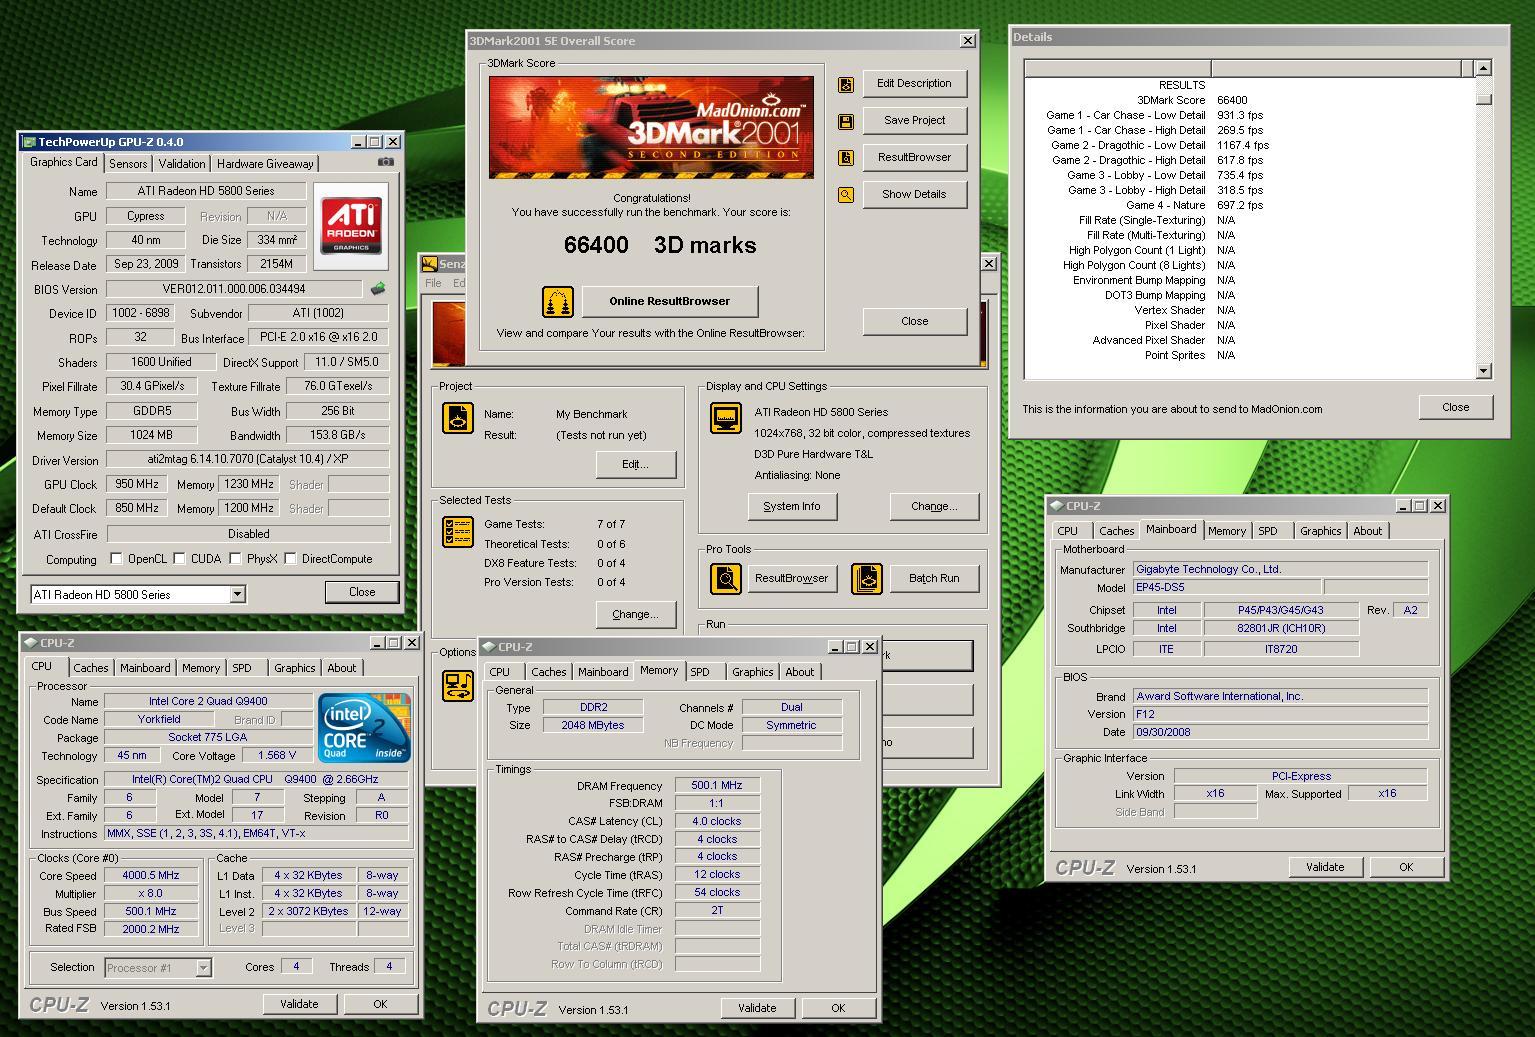This screenshot has width=1535, height=1037.
Task: Click the DRAM Frequency 500.1 MHz value
Action: 717,786
